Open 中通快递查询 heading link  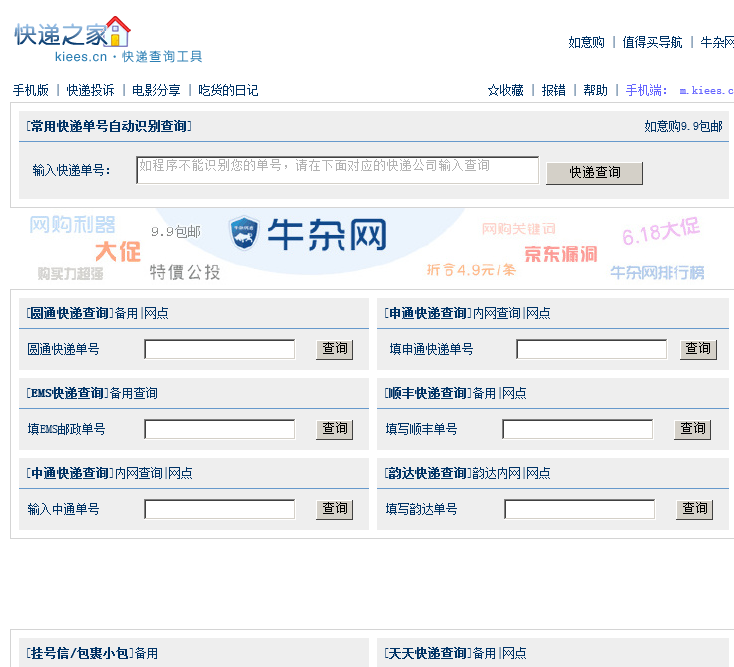point(69,473)
